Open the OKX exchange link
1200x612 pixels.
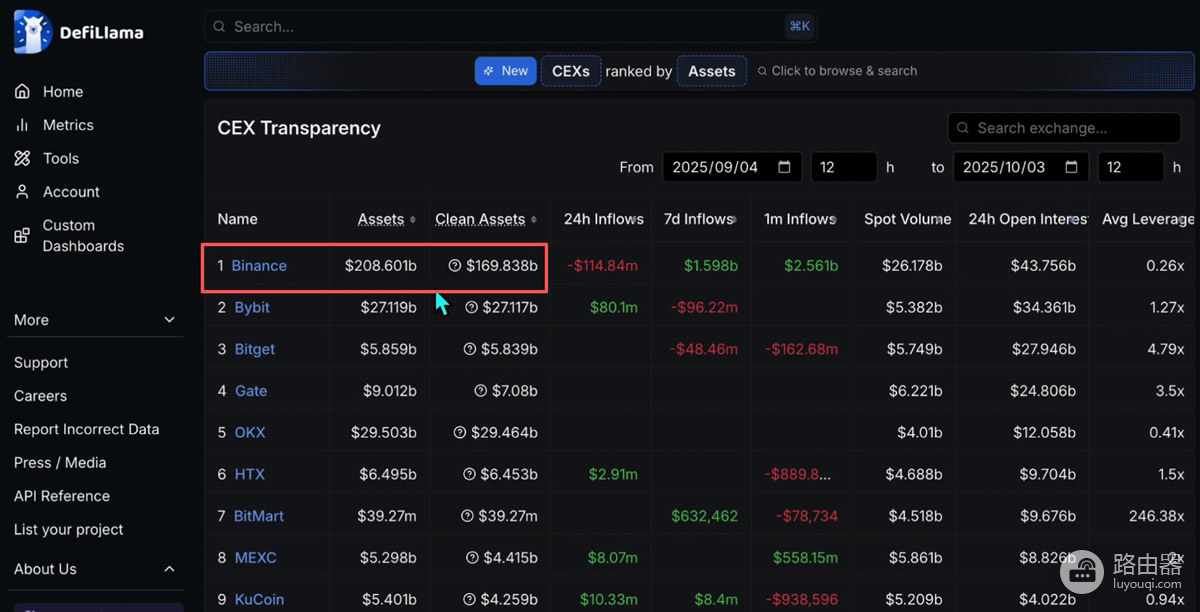pos(250,433)
